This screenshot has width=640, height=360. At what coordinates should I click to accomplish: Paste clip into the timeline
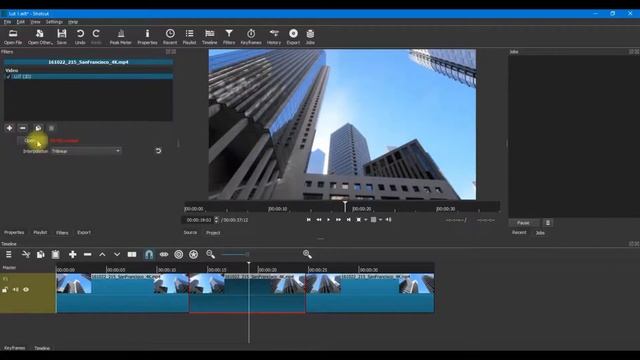[x=56, y=254]
